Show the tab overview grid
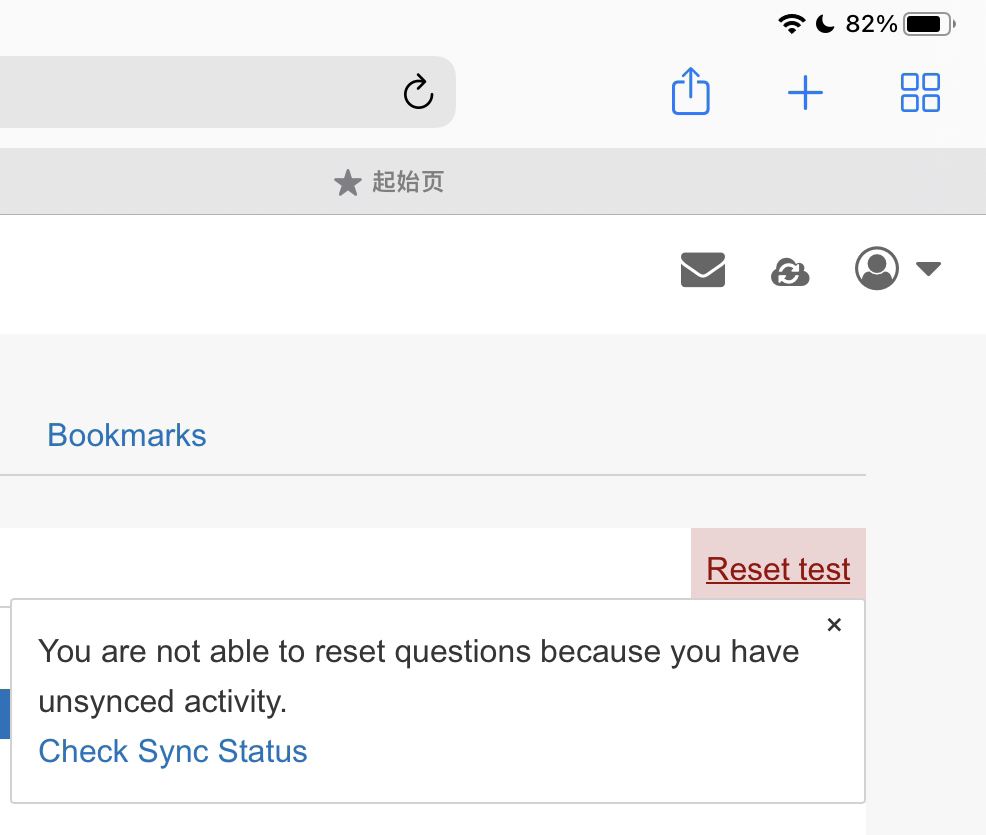Viewport: 986px width, 835px height. (920, 93)
